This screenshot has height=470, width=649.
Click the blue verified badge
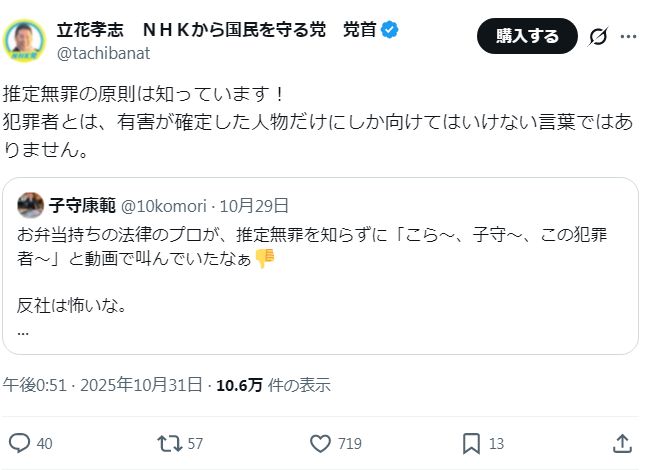[389, 29]
